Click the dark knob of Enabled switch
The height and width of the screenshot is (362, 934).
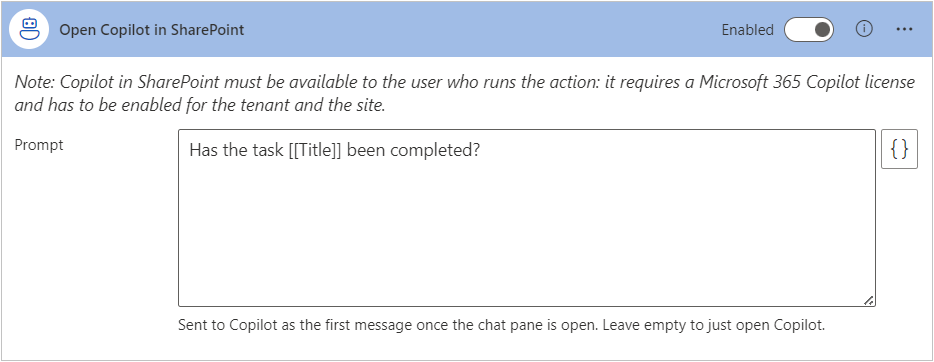pos(822,30)
